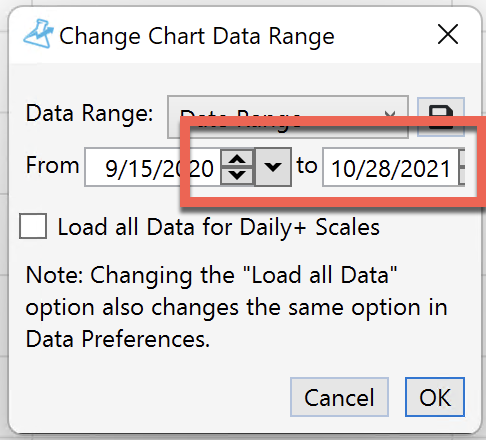486x440 pixels.
Task: Cancel the data range change
Action: tap(339, 397)
